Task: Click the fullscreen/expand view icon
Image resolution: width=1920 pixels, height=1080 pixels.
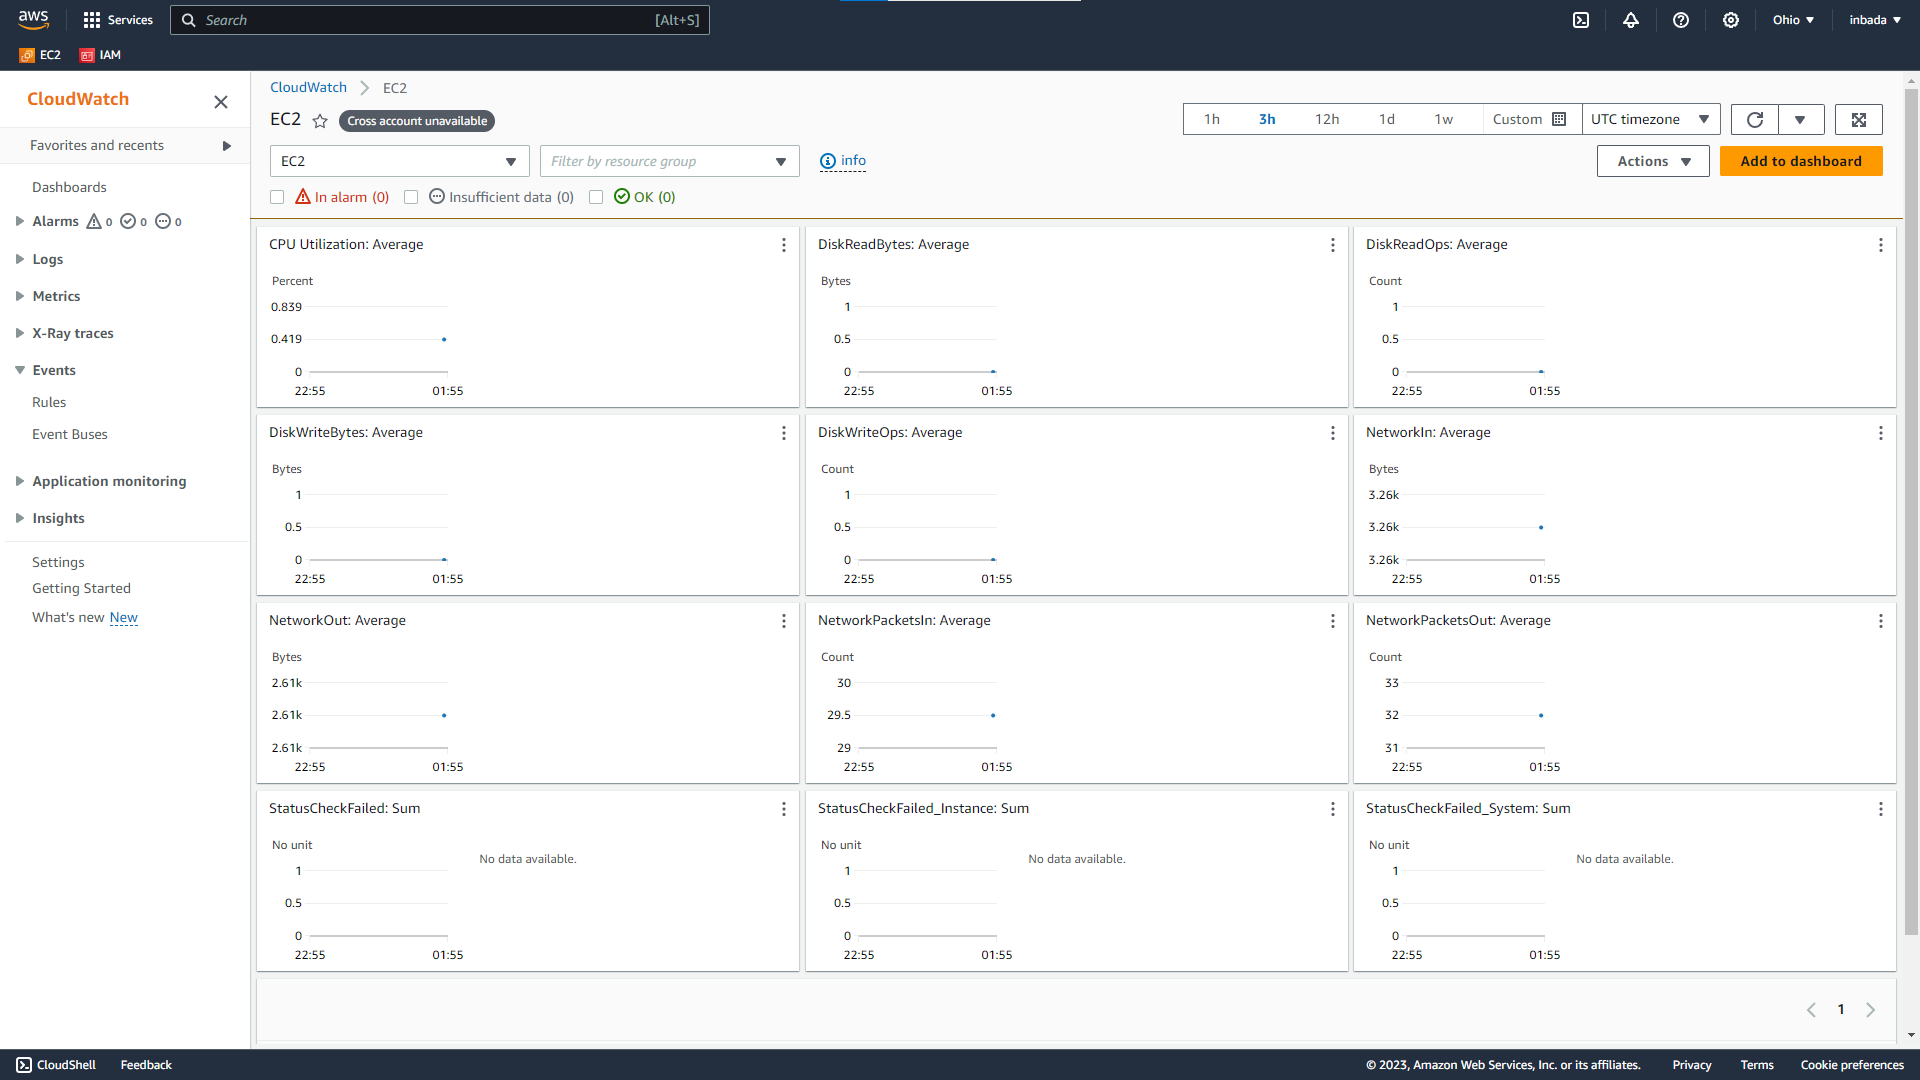Action: (x=1859, y=120)
